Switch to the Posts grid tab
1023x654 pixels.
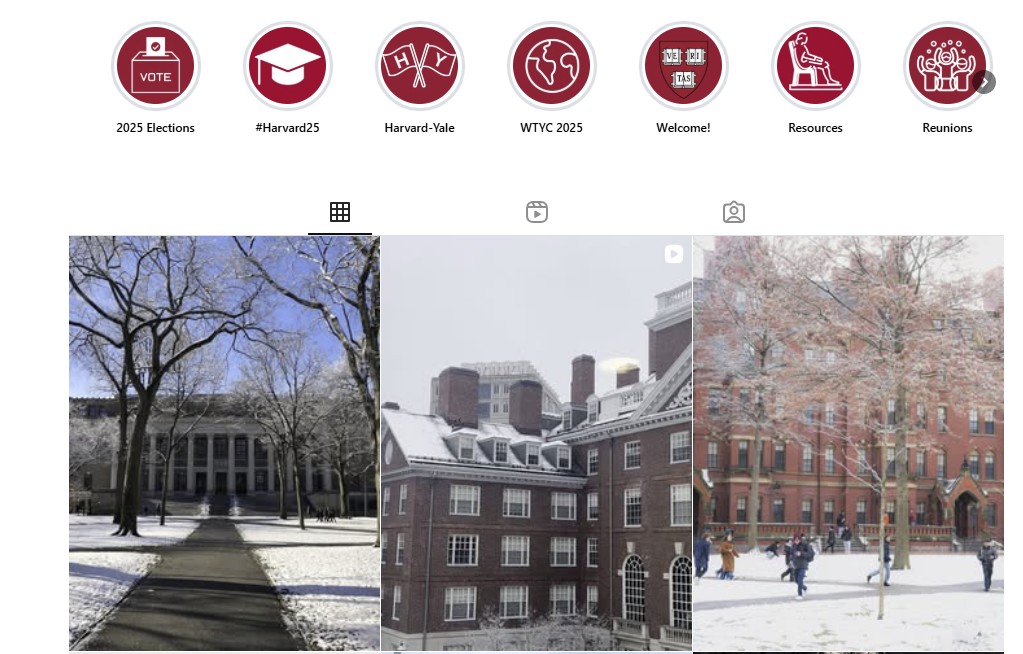point(340,212)
